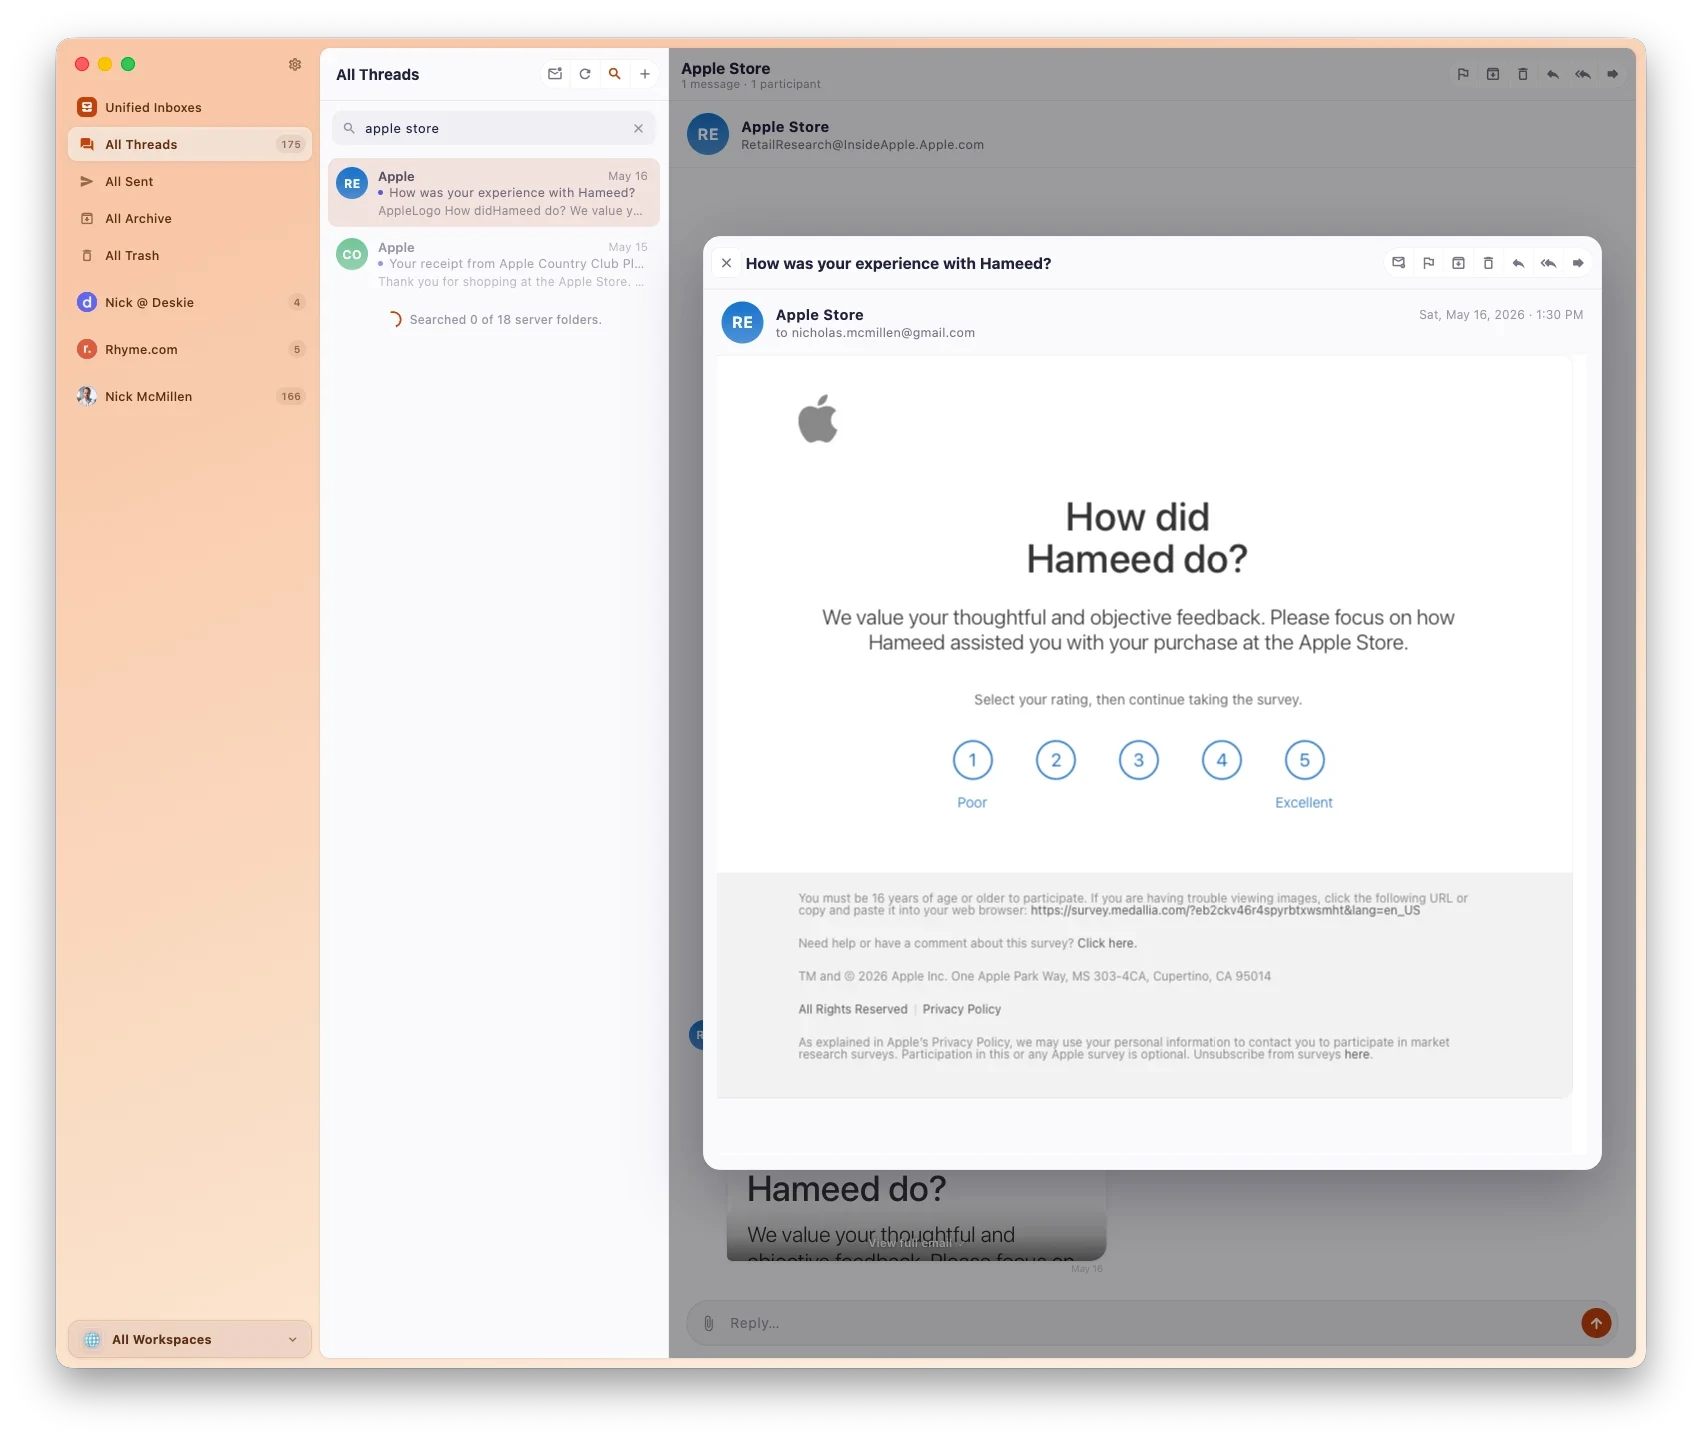The image size is (1702, 1442).
Task: Select rating 4 in the survey
Action: 1221,760
